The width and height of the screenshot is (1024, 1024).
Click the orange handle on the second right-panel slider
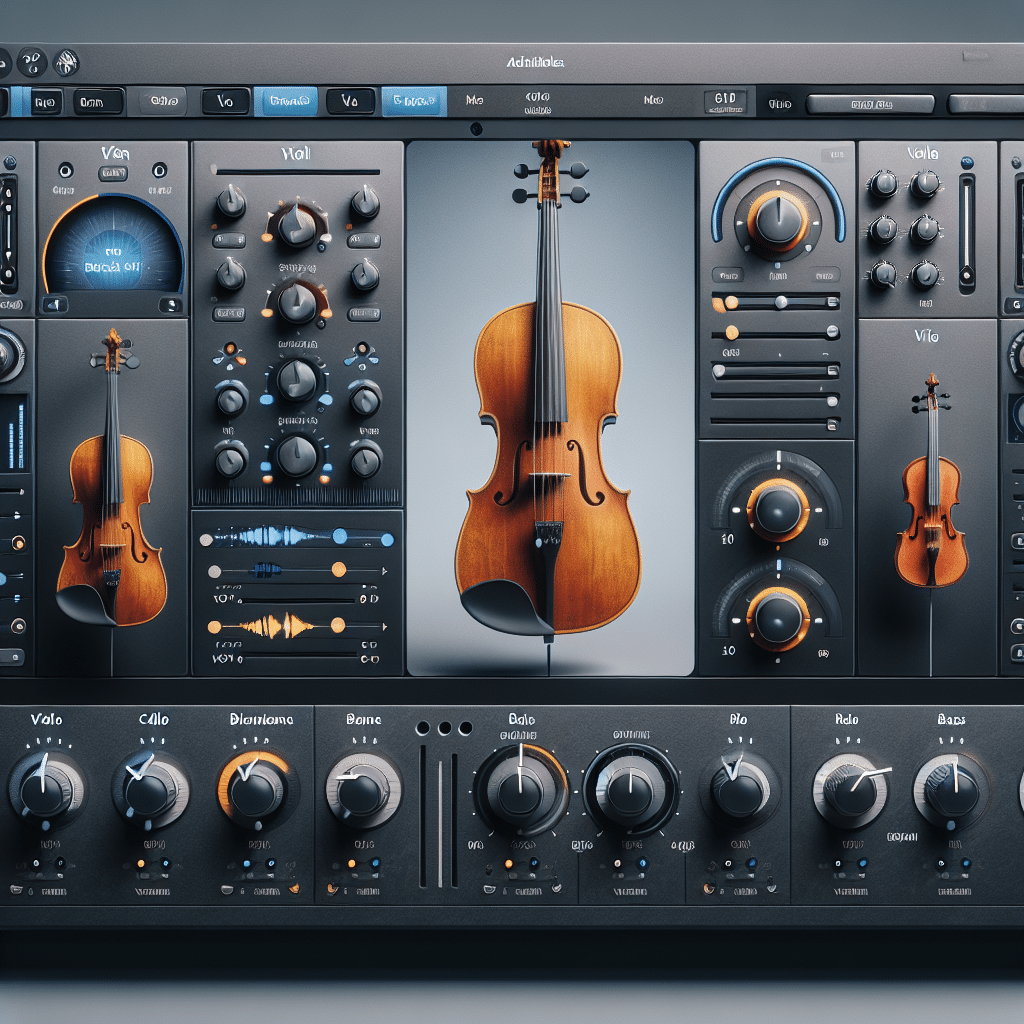pyautogui.click(x=732, y=333)
